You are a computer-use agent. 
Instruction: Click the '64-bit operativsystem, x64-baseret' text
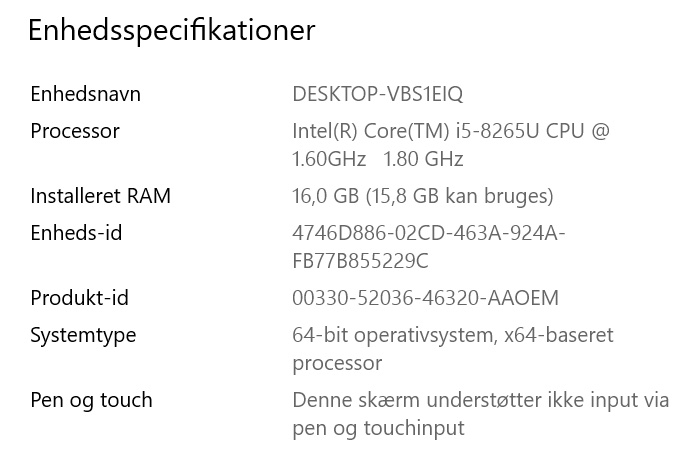(452, 335)
